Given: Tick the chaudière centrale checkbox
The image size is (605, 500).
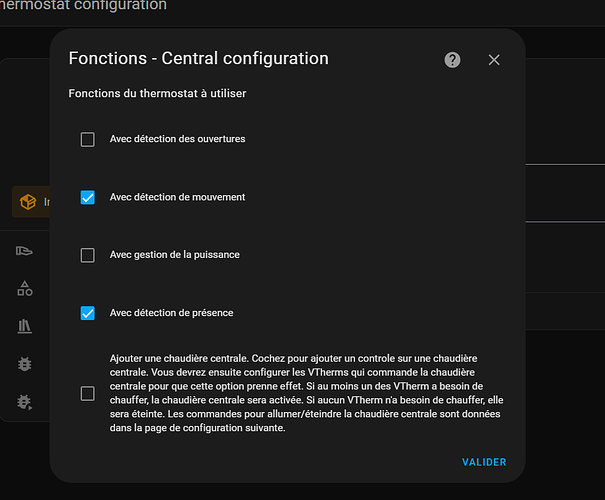Looking at the screenshot, I should click(88, 394).
